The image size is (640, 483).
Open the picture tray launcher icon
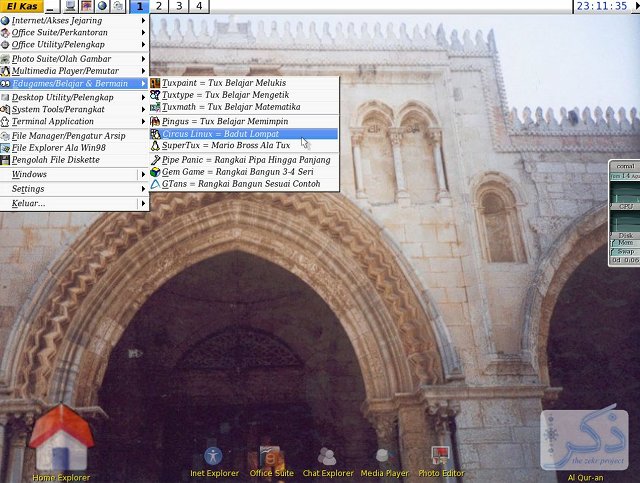point(86,6)
